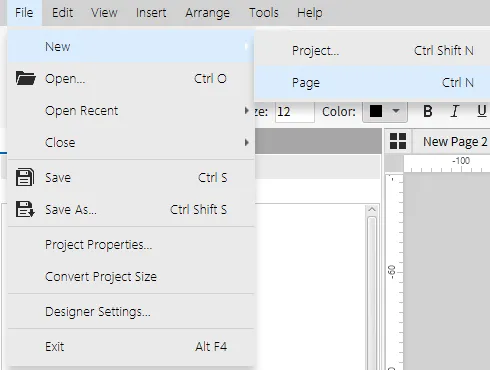Viewport: 490px width, 370px height.
Task: Click the black text color swatch
Action: coord(376,111)
